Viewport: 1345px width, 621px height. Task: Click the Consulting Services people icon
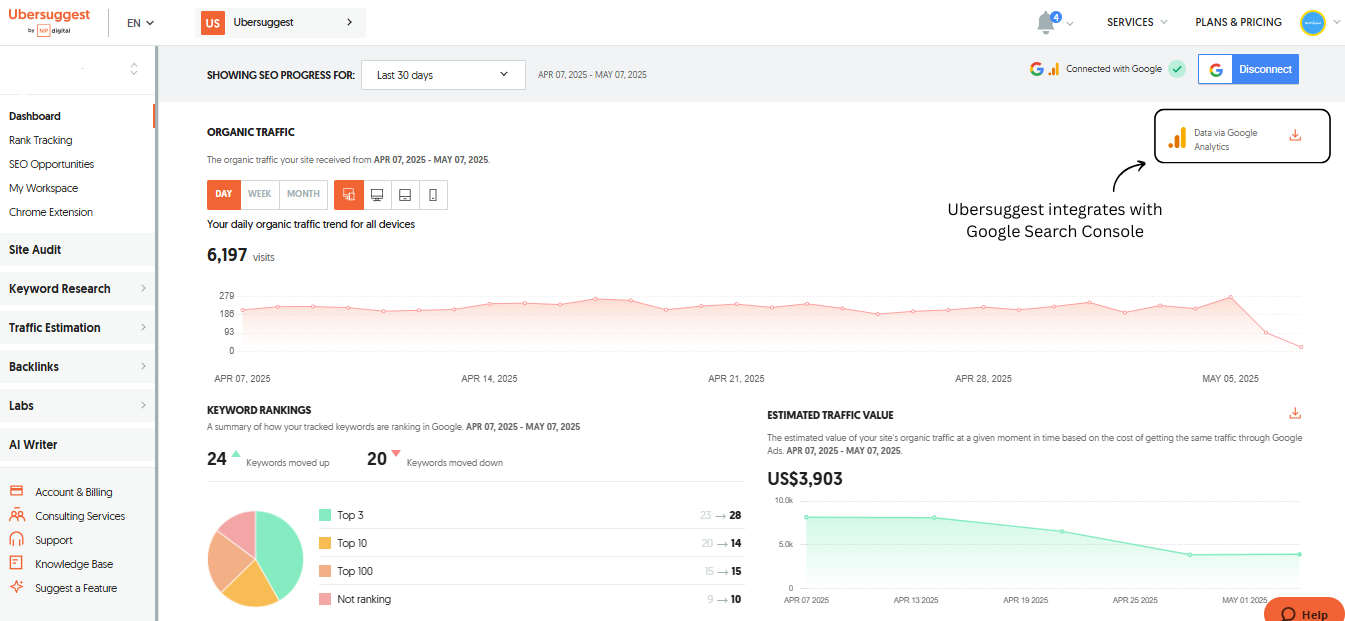click(16, 516)
